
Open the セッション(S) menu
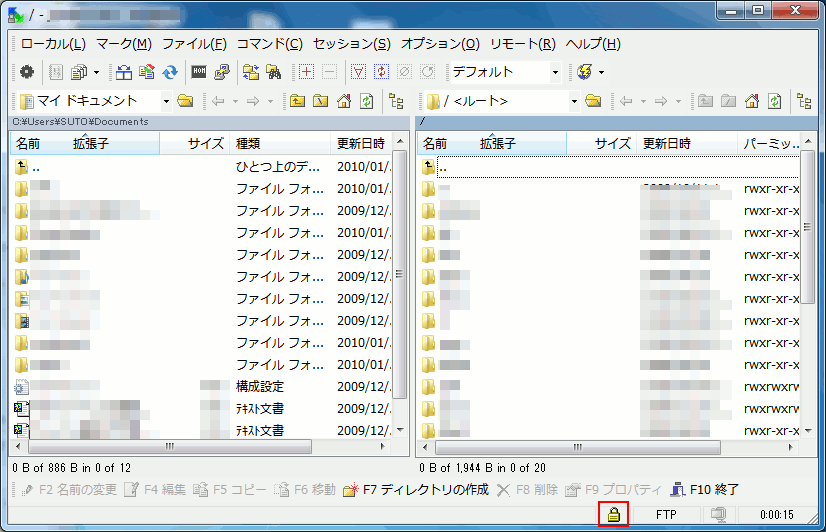[x=352, y=44]
